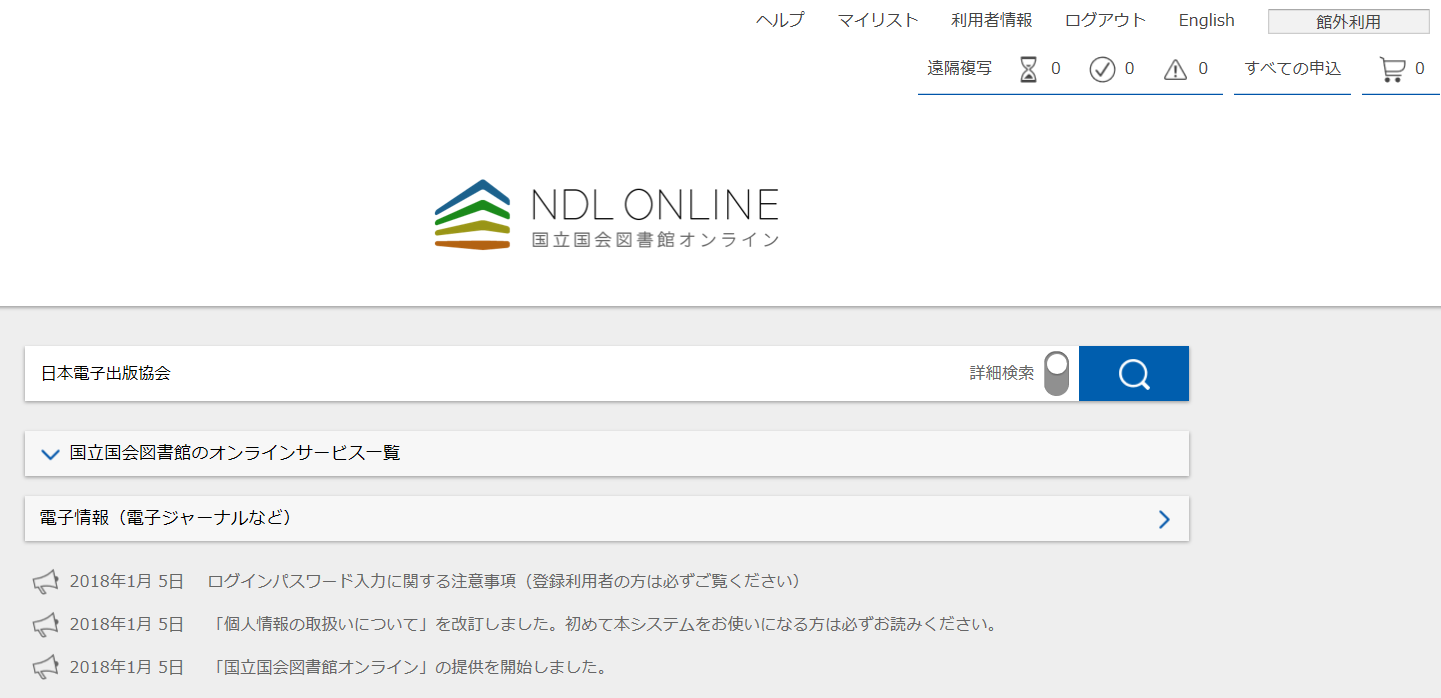Click megaphone icon beside 個人情報 notice
1441x698 pixels.
tap(46, 624)
